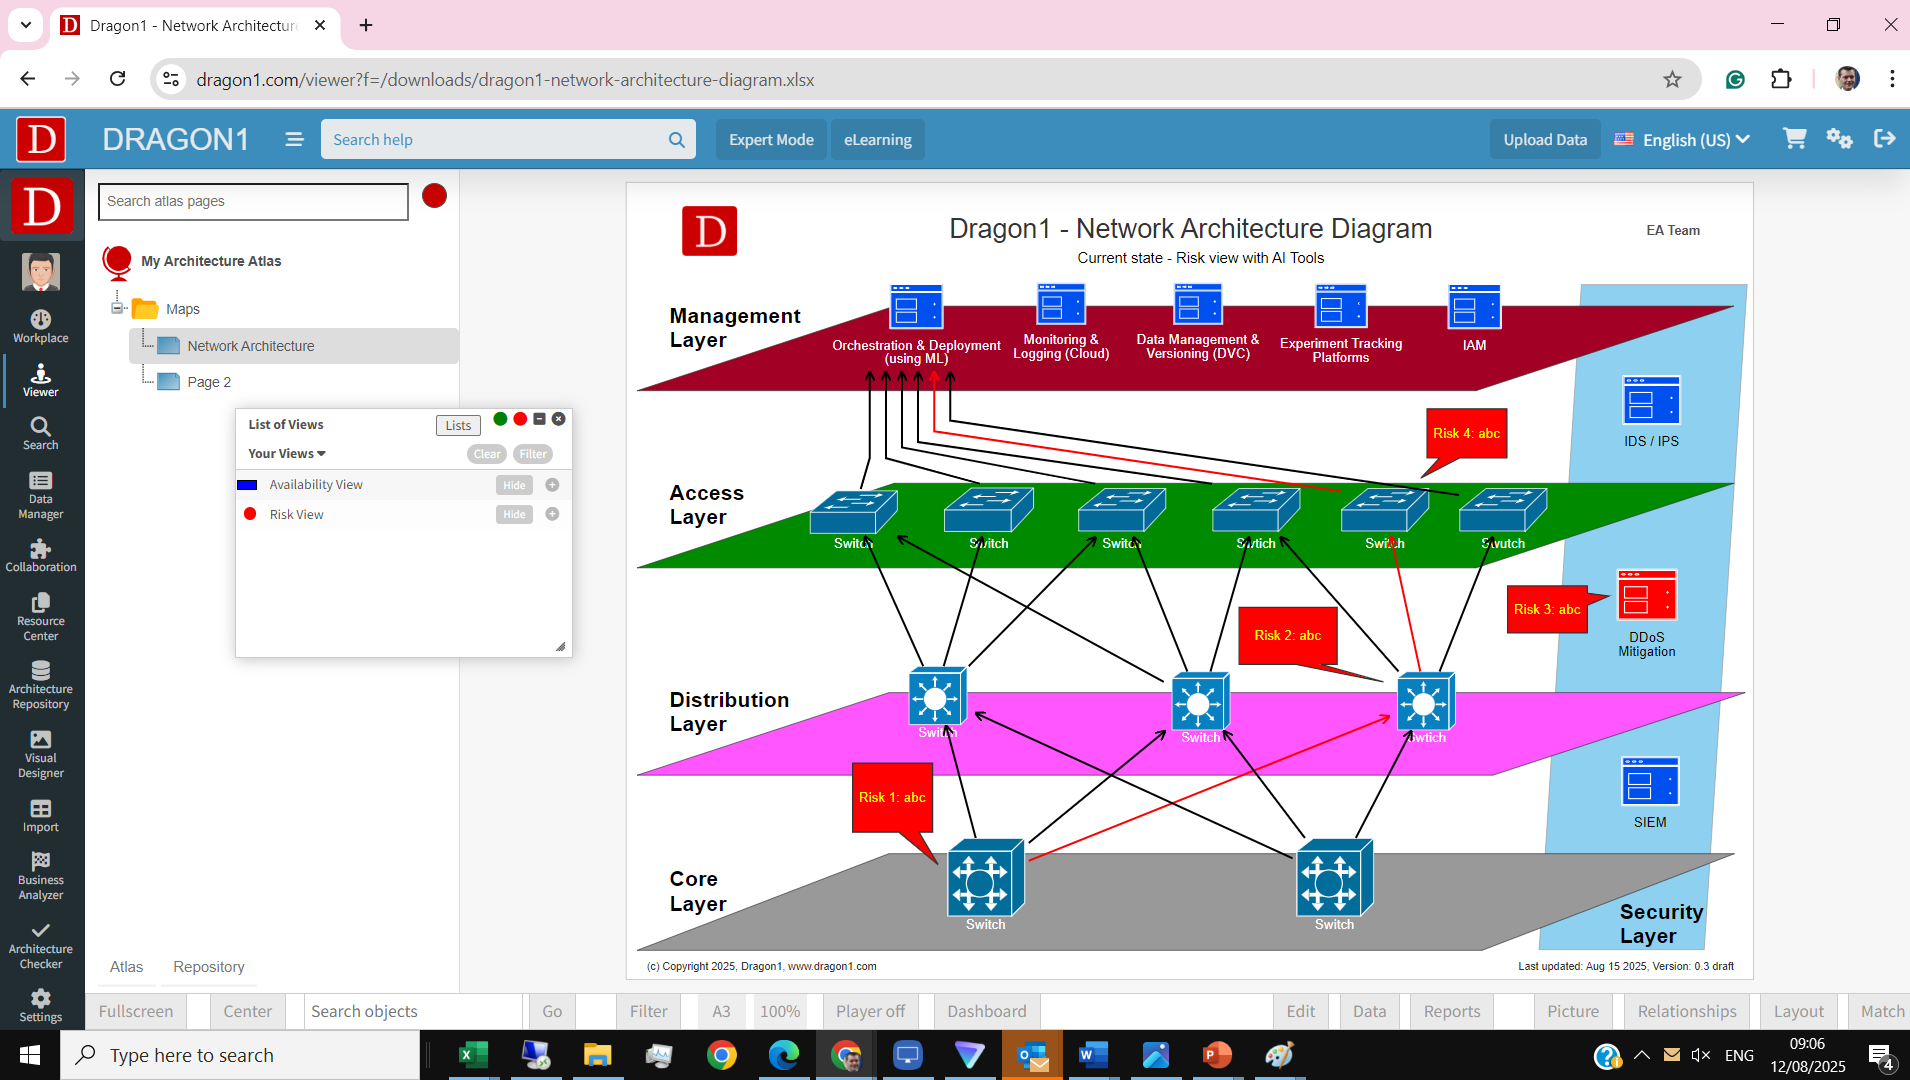Open the Collaboration sidebar icon
Viewport: 1910px width, 1080px height.
(41, 556)
